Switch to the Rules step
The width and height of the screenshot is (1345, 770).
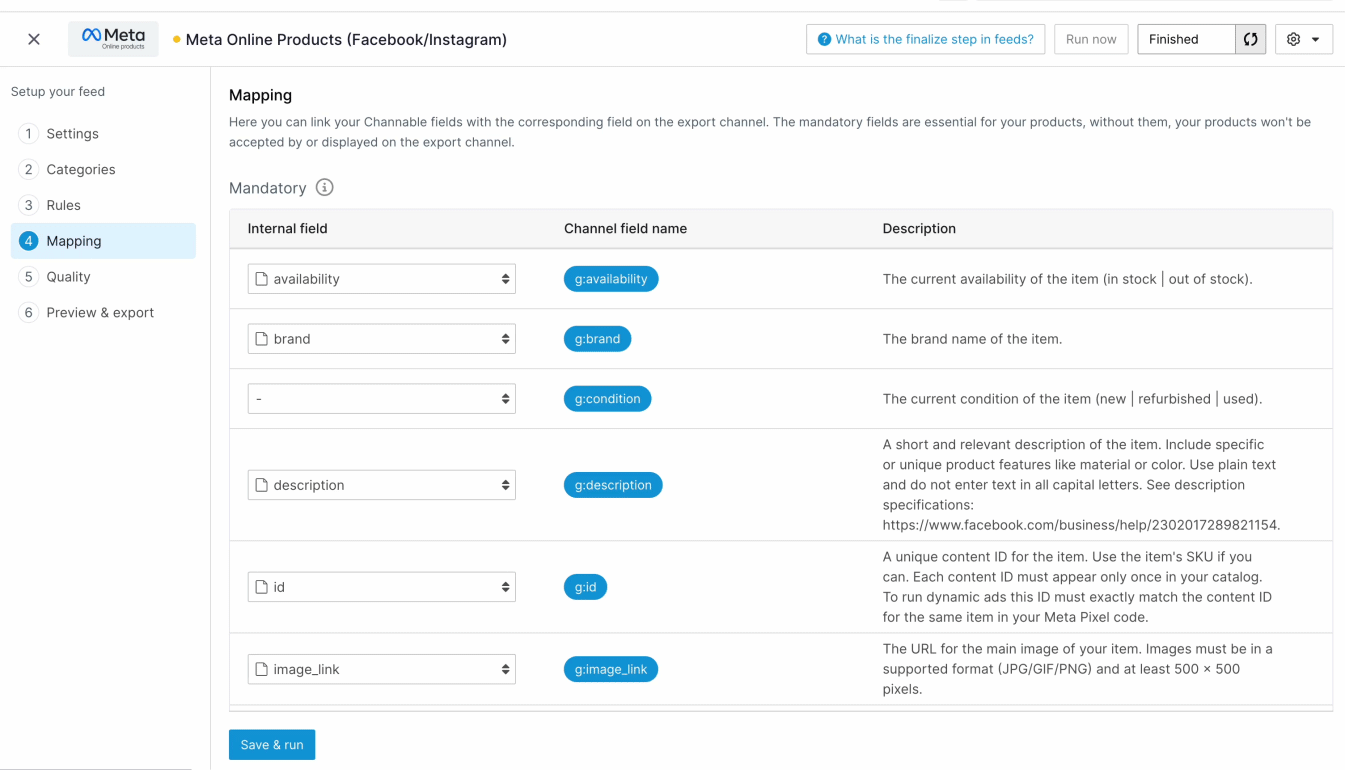[63, 205]
